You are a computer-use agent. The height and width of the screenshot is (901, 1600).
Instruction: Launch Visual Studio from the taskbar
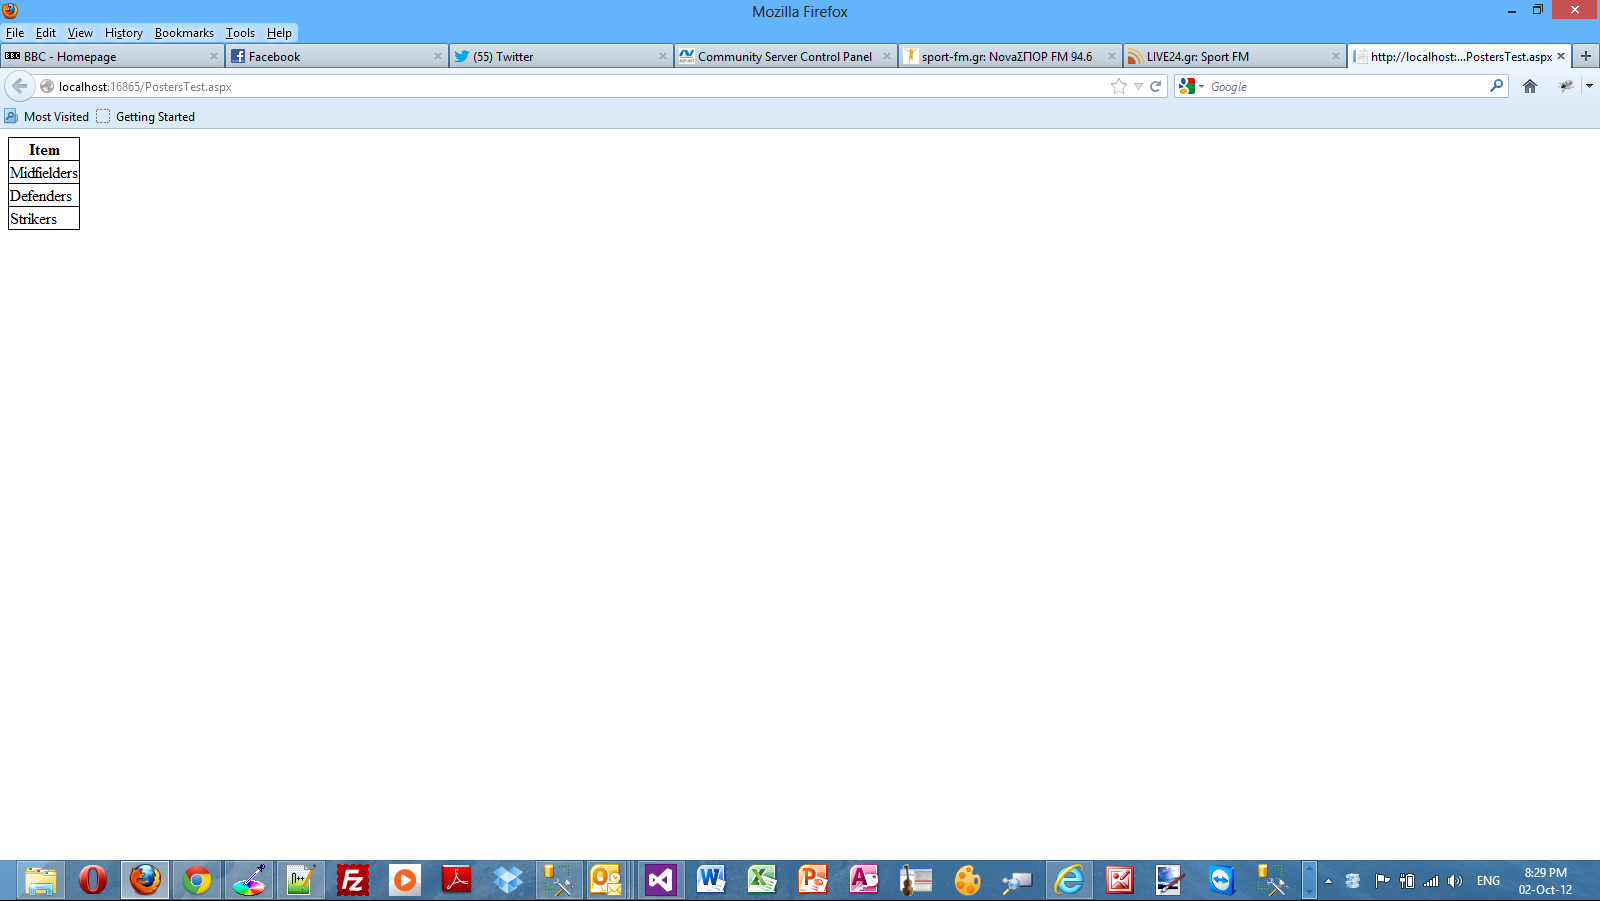(x=661, y=880)
